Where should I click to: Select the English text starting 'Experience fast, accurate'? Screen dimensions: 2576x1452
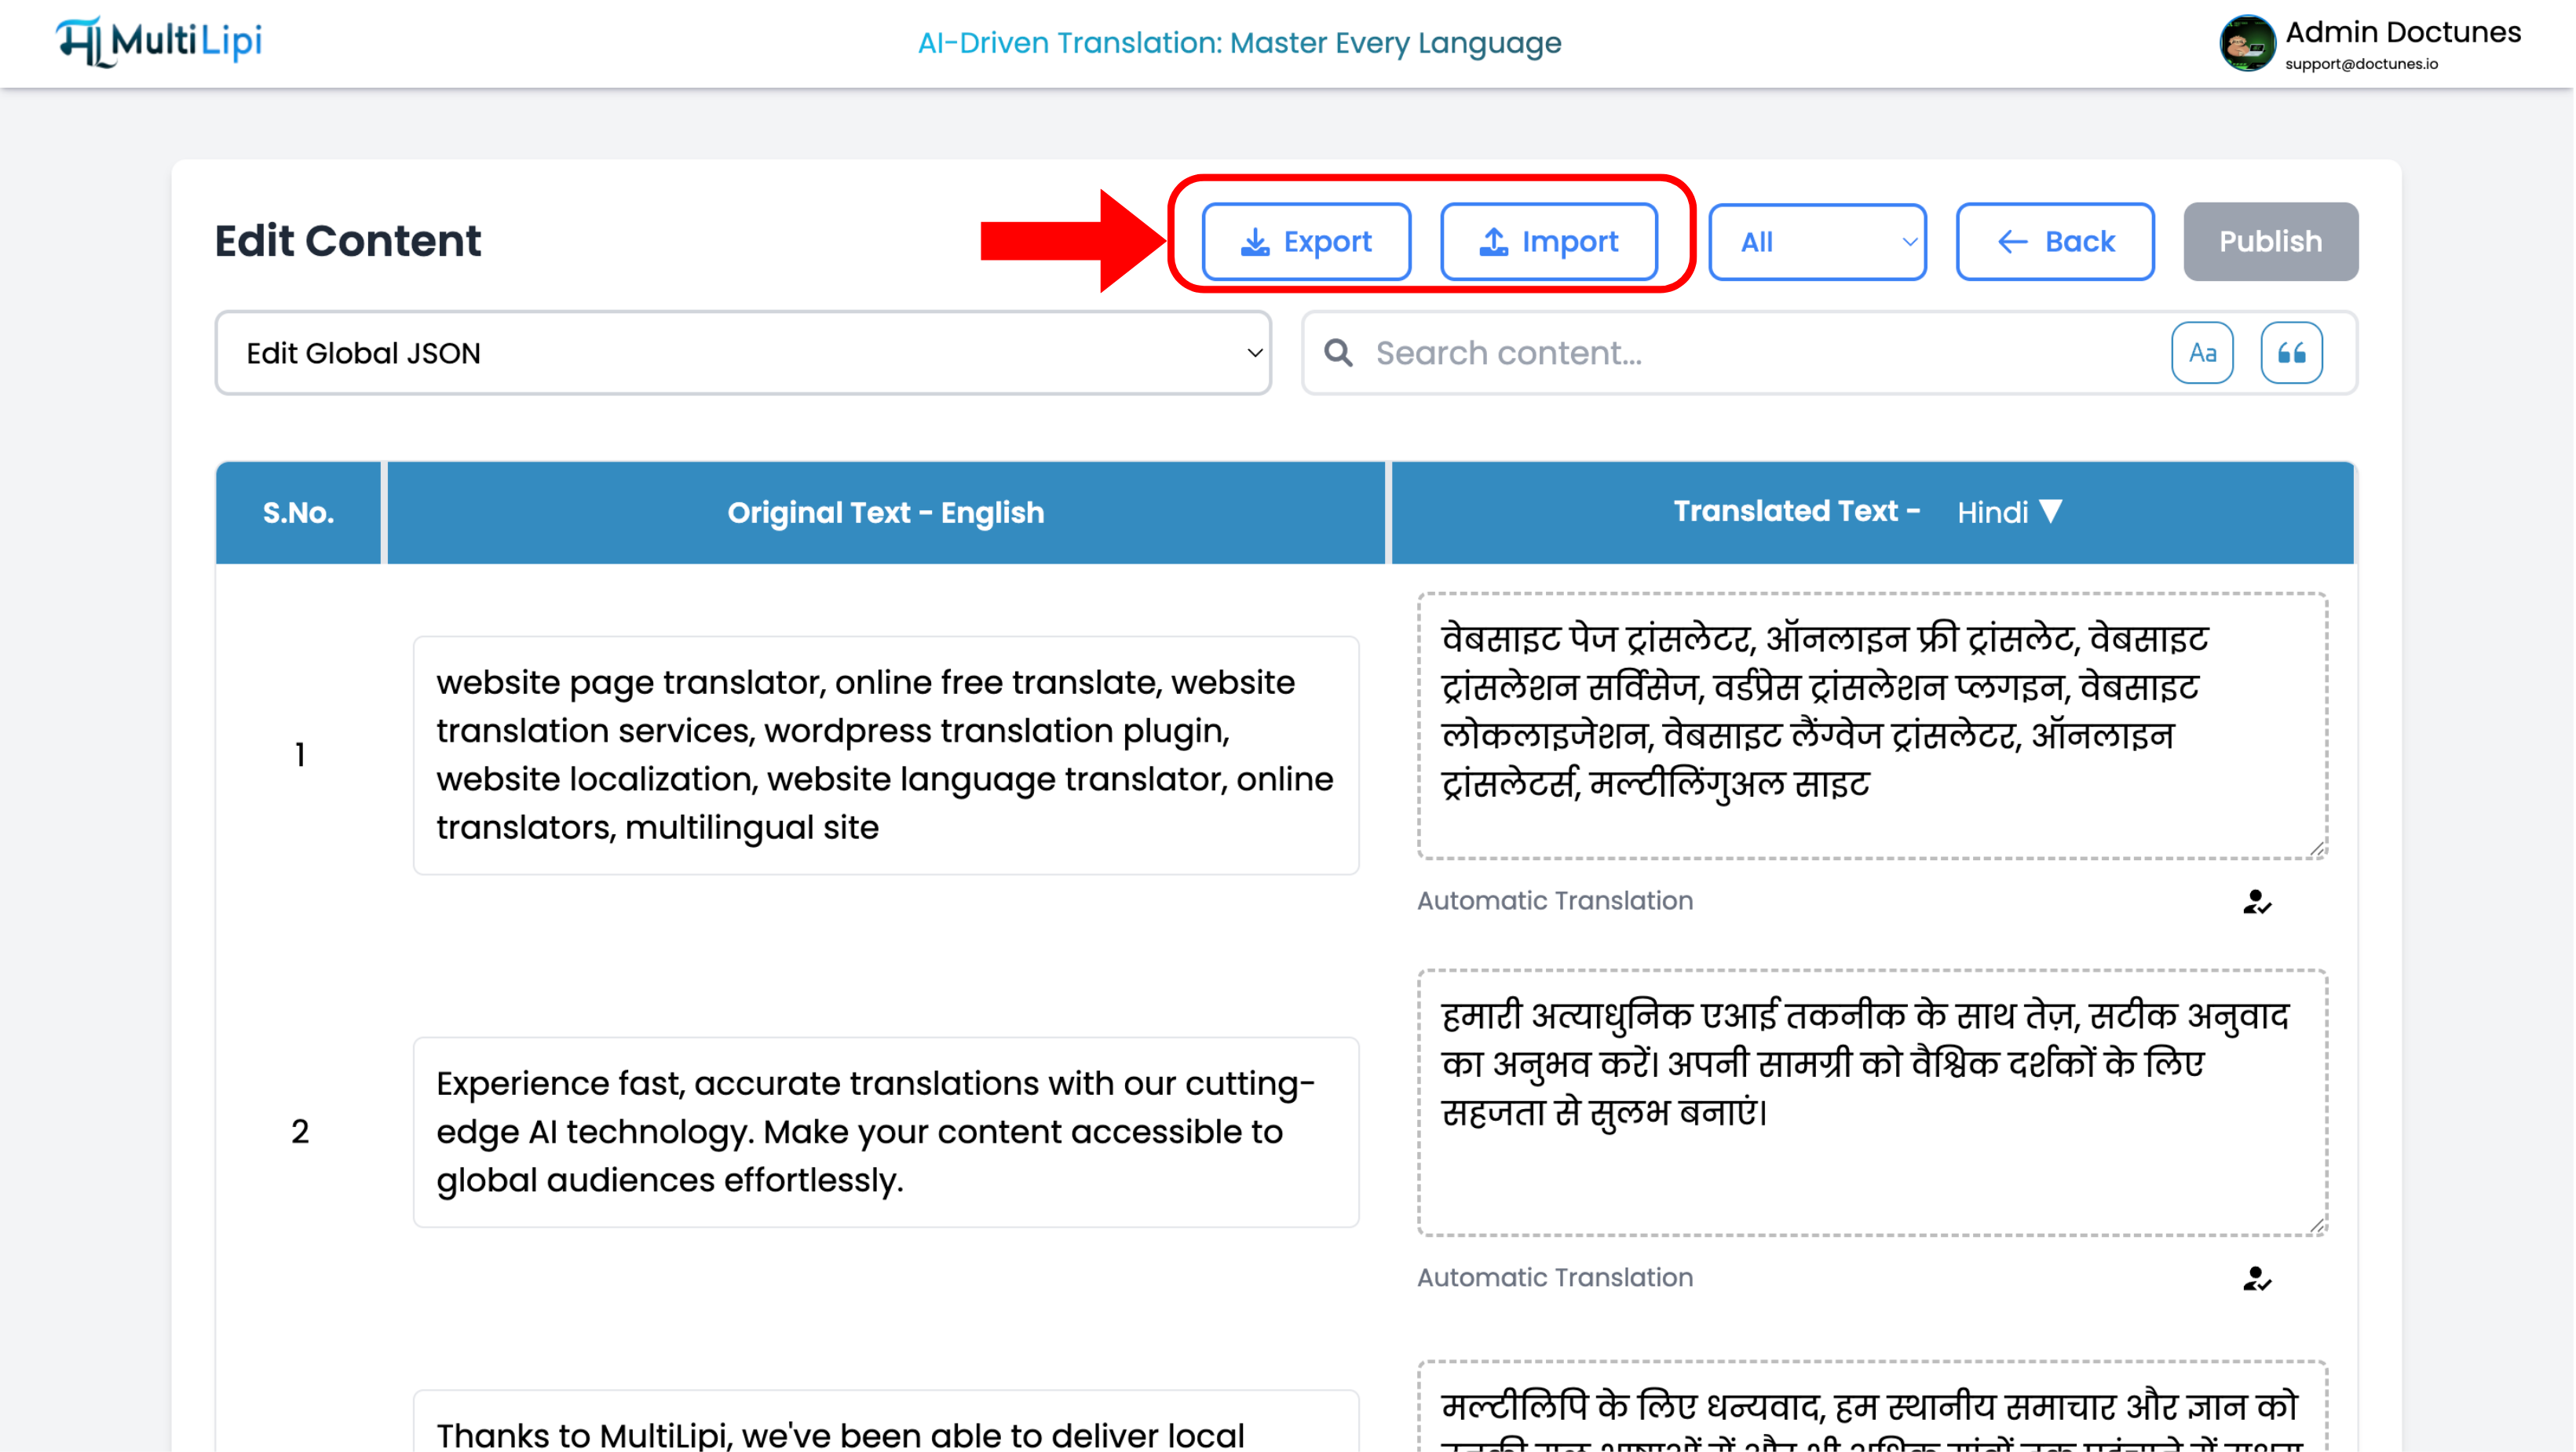[885, 1132]
